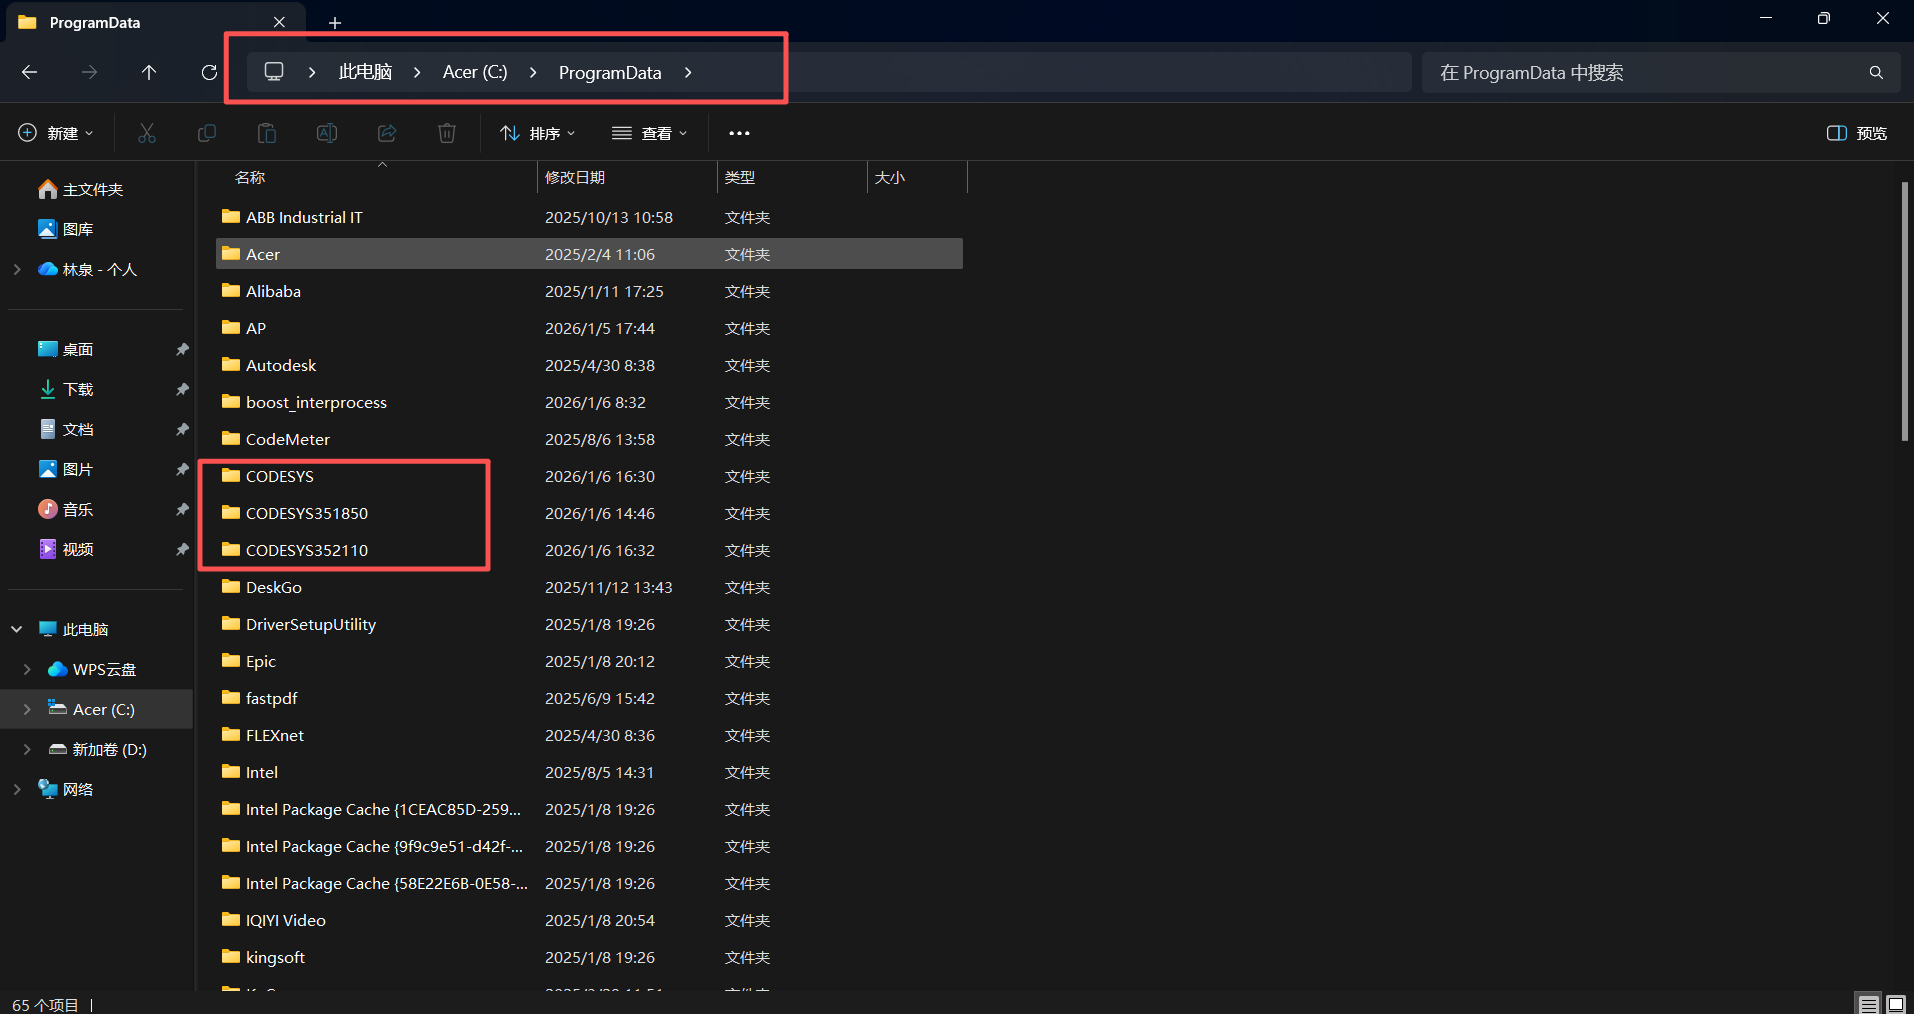Sort by the 类型 column header

pos(792,177)
